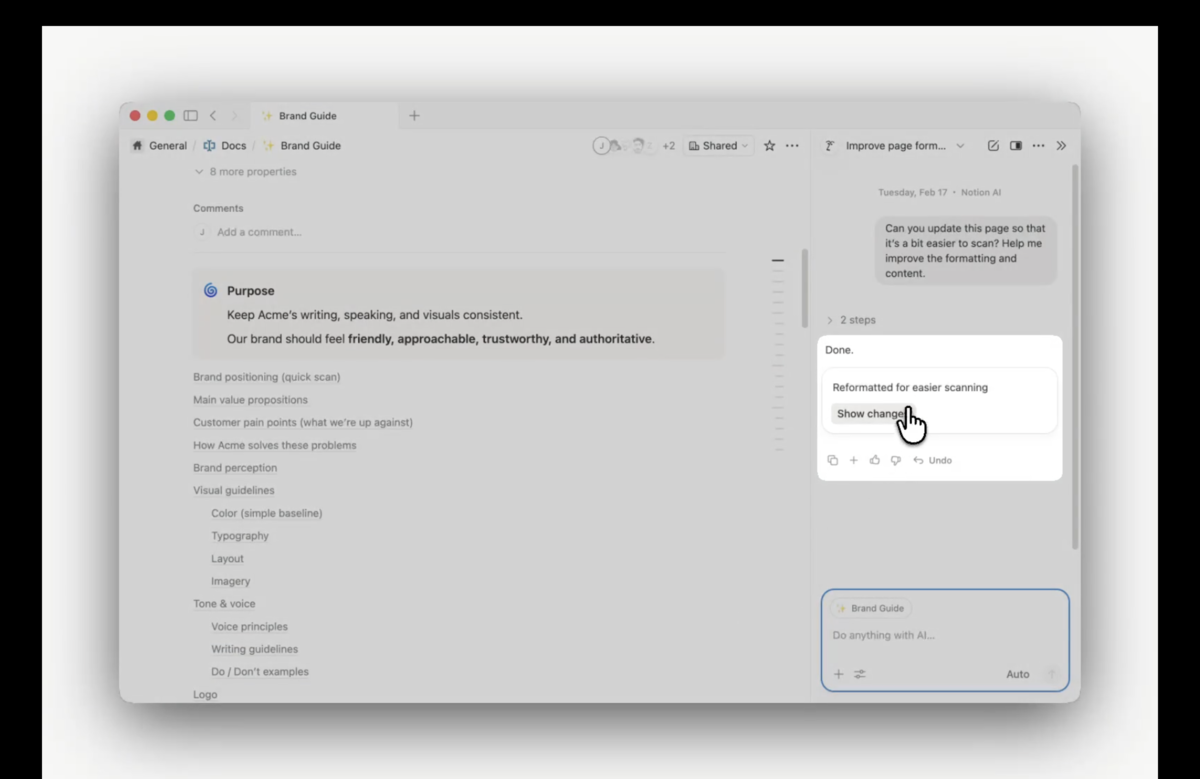This screenshot has height=779, width=1200.
Task: Jump to How Acme solves these problems
Action: click(x=275, y=445)
